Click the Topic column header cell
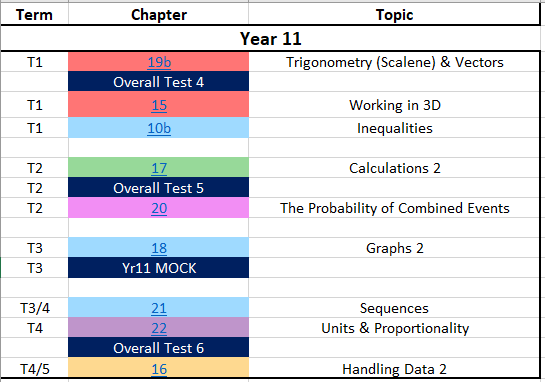This screenshot has width=545, height=382. 394,15
